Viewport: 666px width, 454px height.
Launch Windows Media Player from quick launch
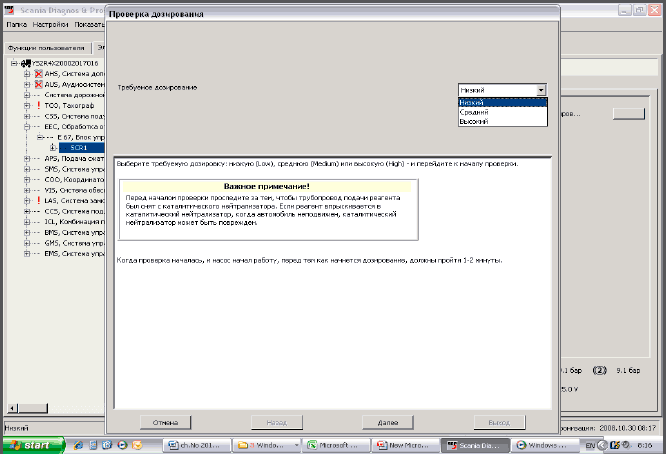pos(122,445)
